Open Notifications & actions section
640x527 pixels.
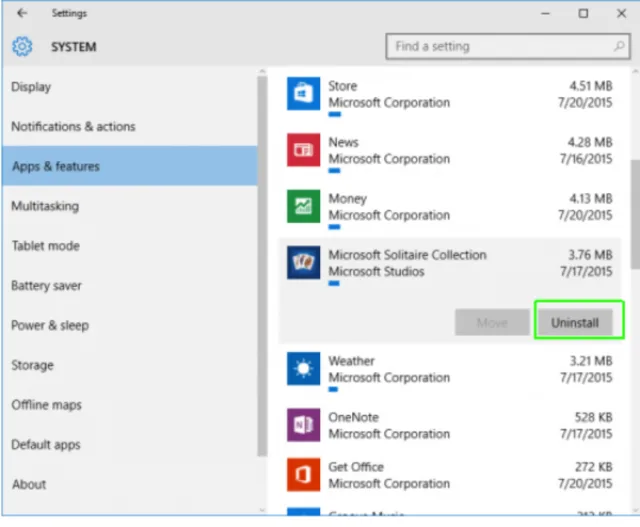(73, 127)
